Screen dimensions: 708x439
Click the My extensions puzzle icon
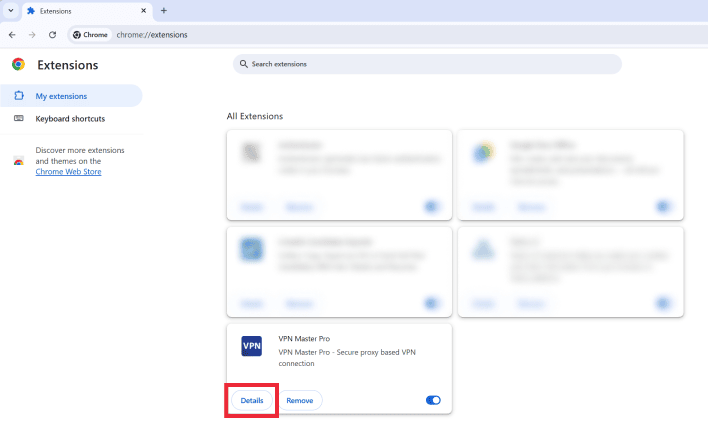pyautogui.click(x=19, y=96)
